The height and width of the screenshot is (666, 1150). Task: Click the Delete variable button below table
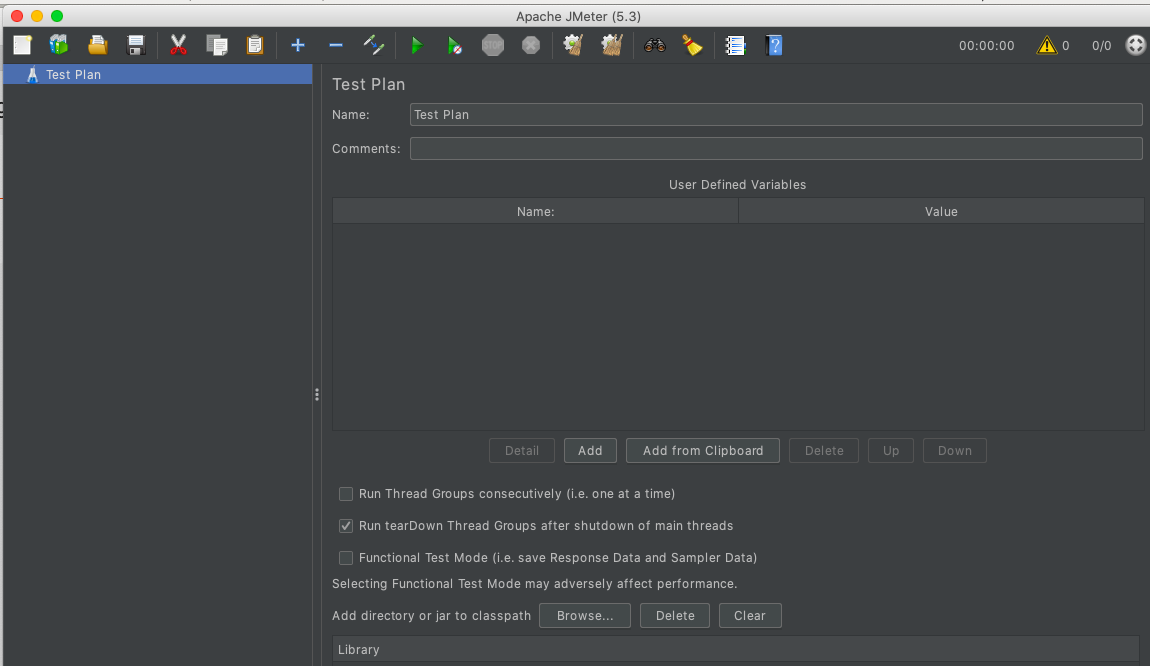pos(824,450)
